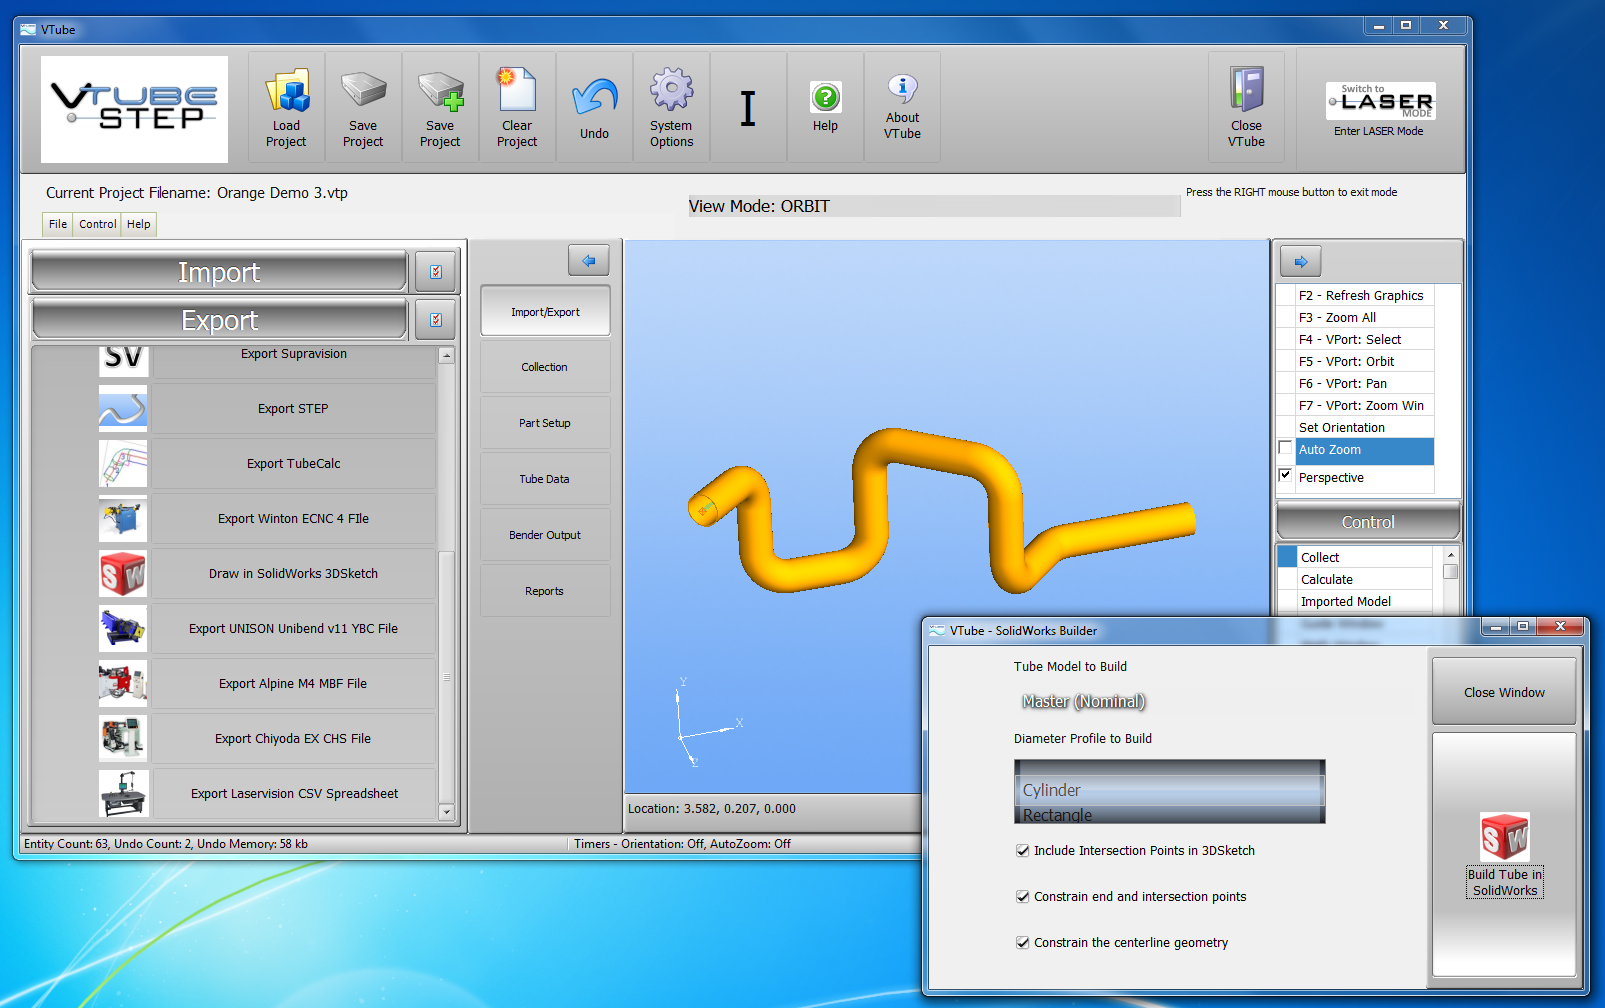Select Rectangle in Diameter Profile list
Viewport: 1605px width, 1008px height.
click(1169, 814)
